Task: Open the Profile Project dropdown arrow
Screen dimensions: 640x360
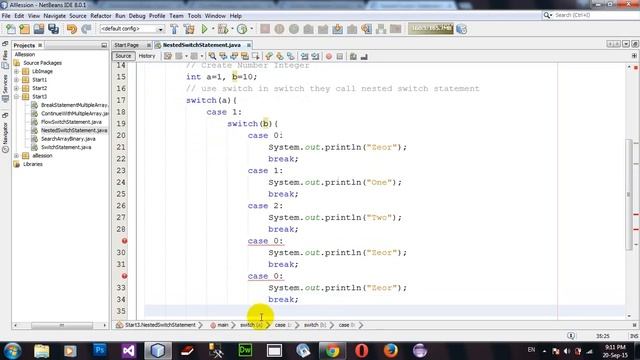Action: pyautogui.click(x=251, y=29)
